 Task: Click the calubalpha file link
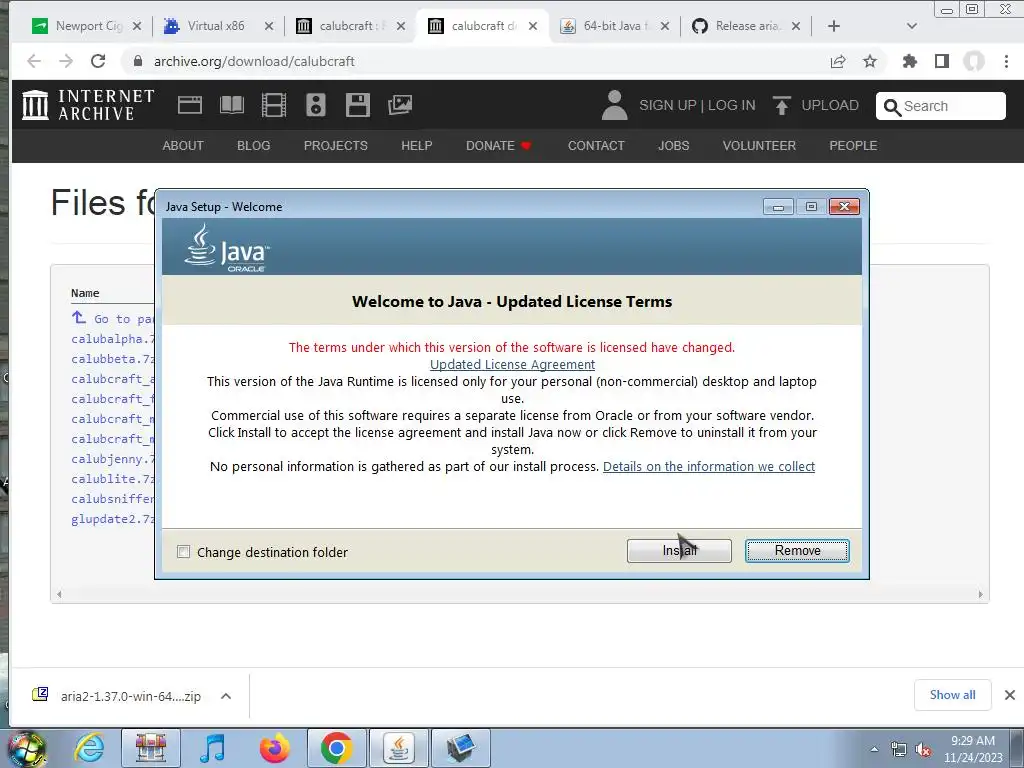[112, 339]
